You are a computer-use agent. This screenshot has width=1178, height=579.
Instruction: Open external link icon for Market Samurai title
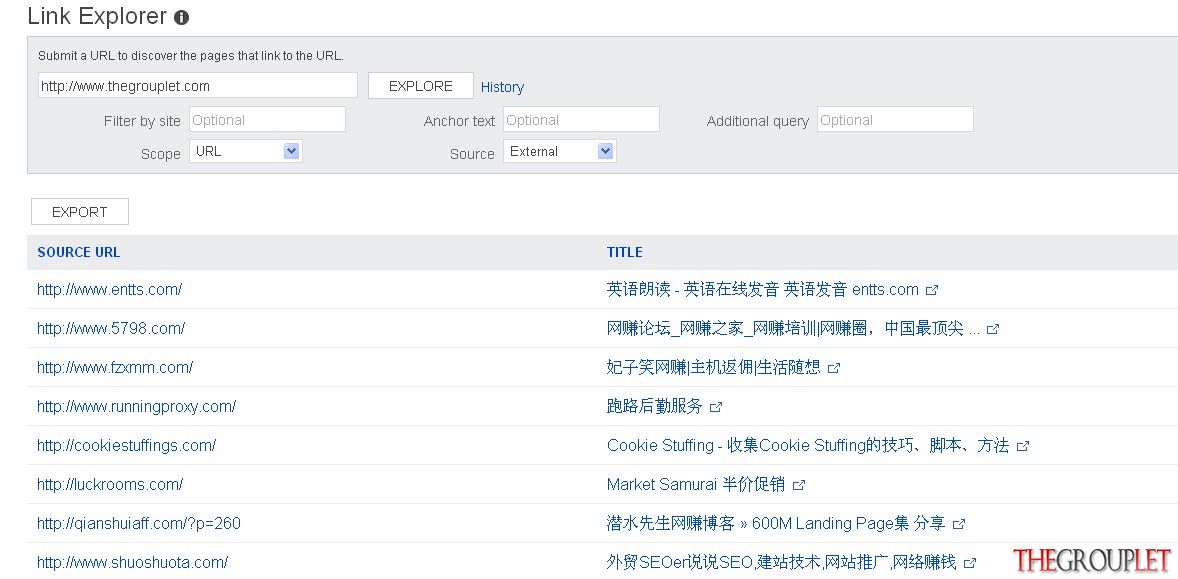[x=799, y=485]
